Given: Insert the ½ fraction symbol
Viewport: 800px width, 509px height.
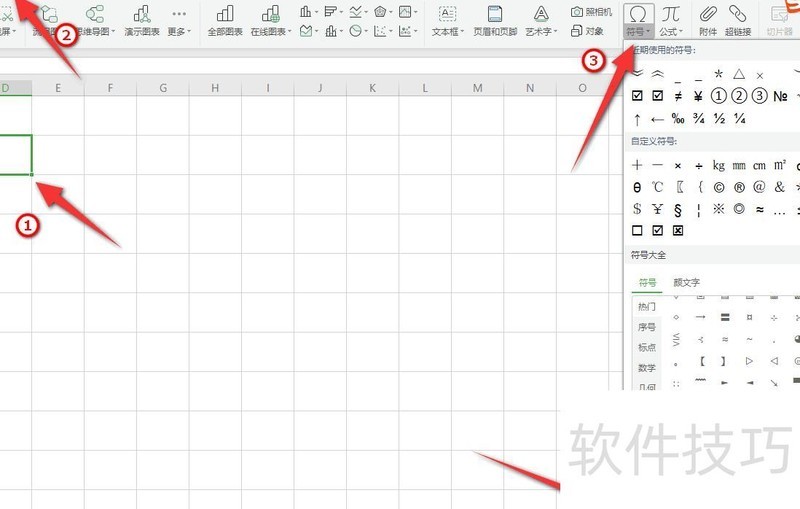Looking at the screenshot, I should click(x=719, y=119).
